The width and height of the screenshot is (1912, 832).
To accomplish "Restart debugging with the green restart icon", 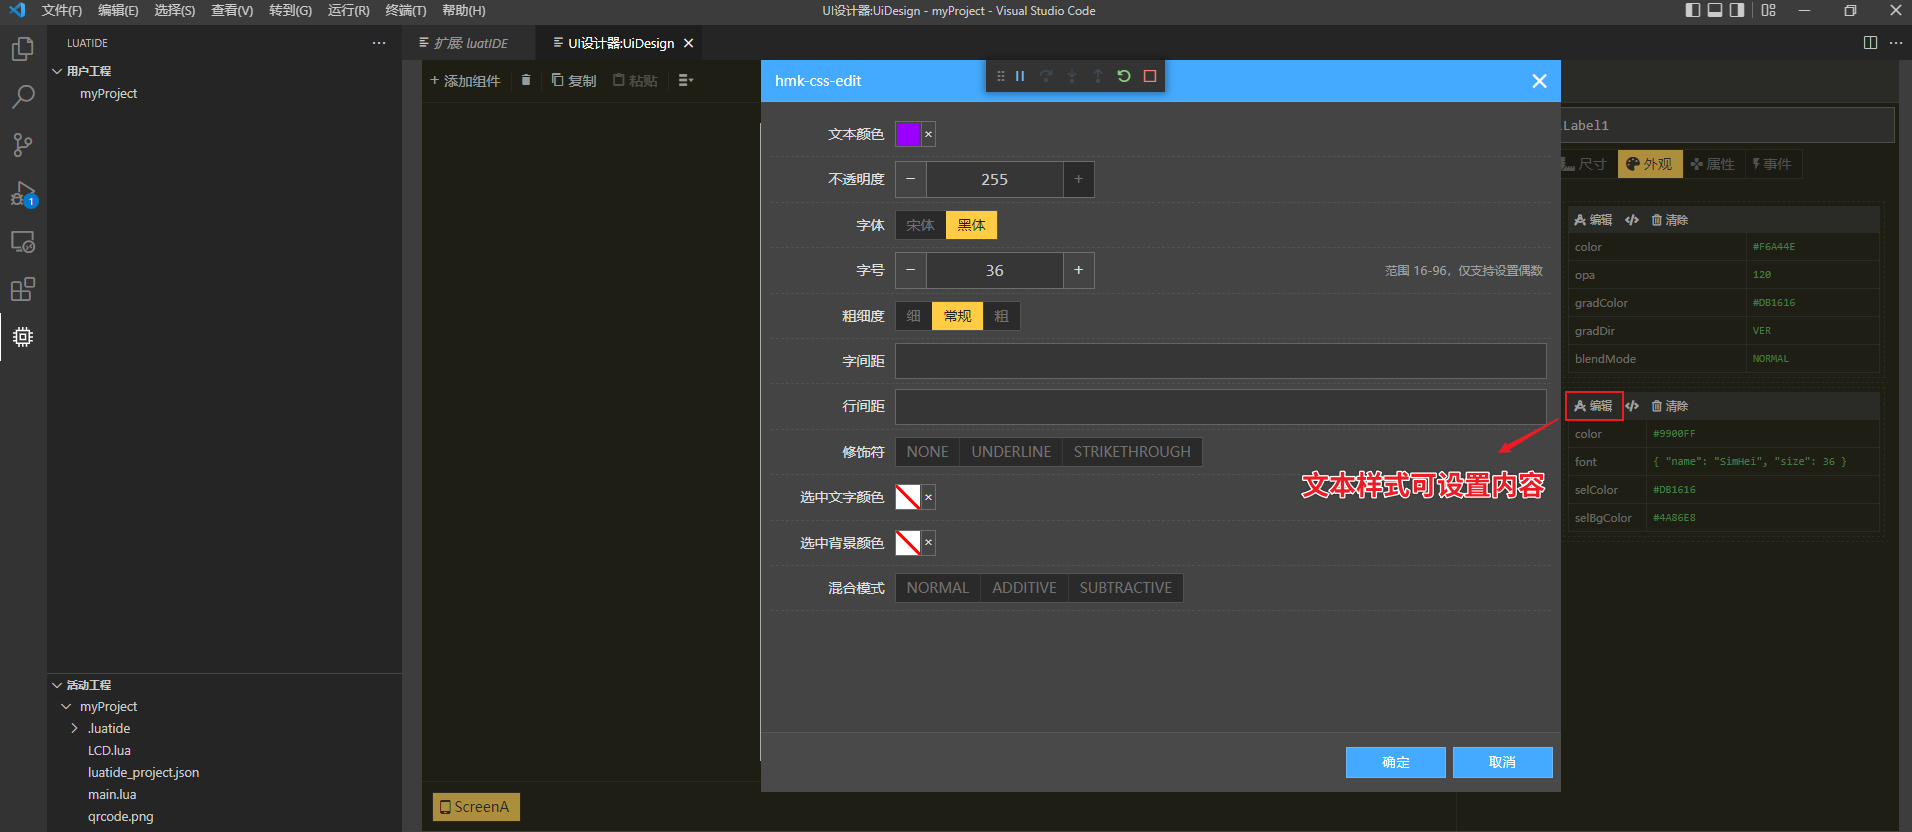I will [1124, 76].
